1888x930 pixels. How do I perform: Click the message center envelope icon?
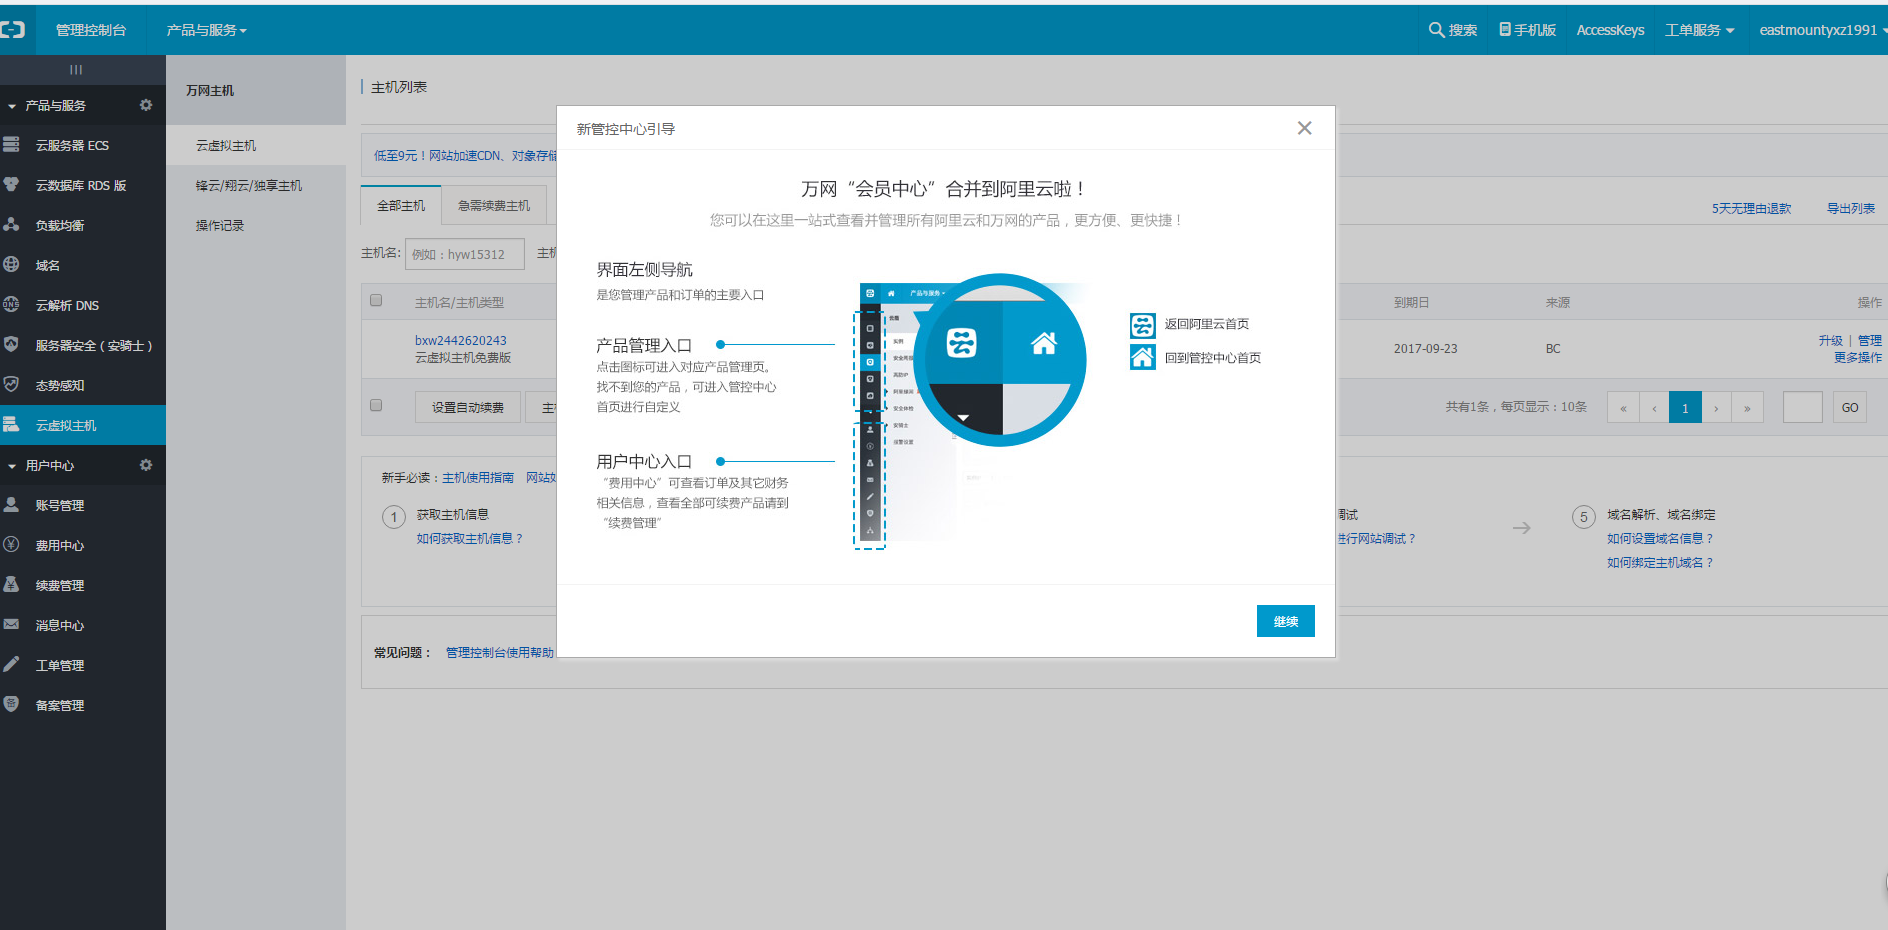pyautogui.click(x=12, y=625)
